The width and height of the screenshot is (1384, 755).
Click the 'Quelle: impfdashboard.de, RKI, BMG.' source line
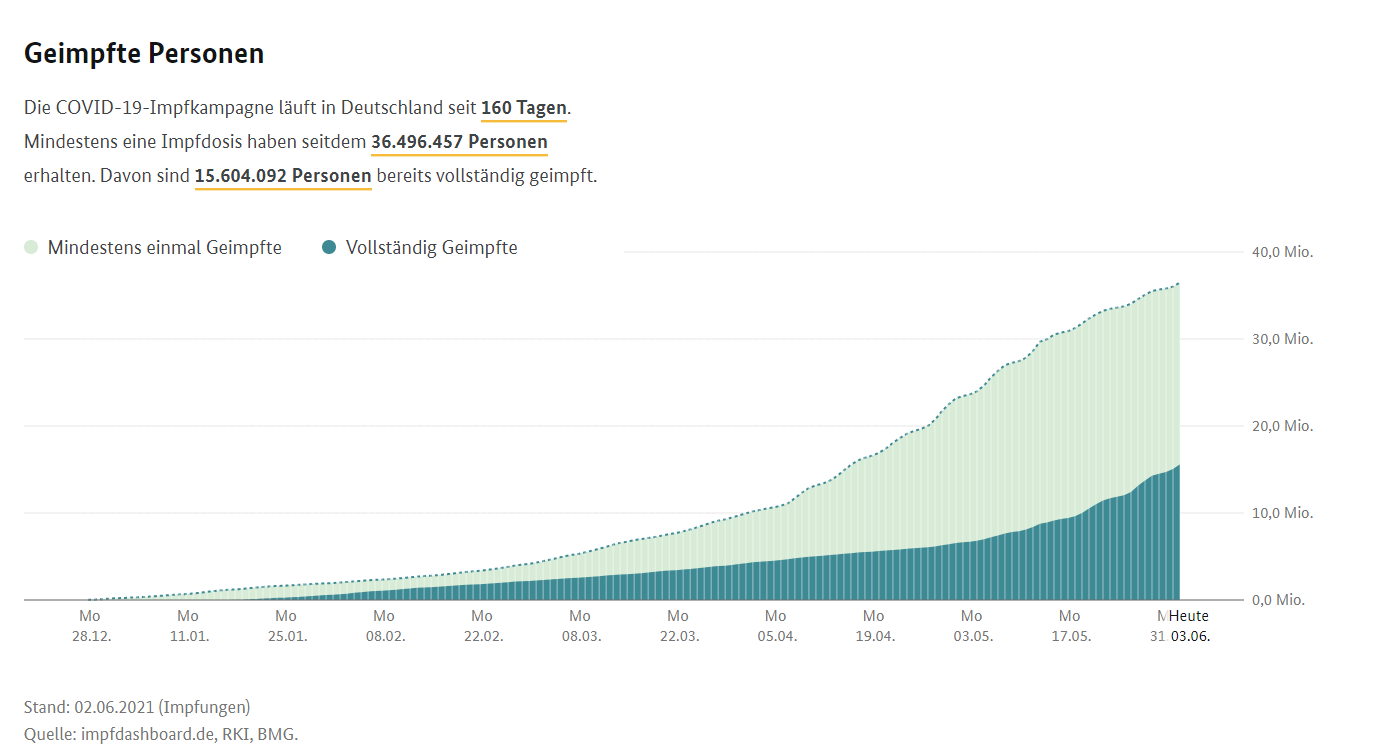click(x=161, y=735)
